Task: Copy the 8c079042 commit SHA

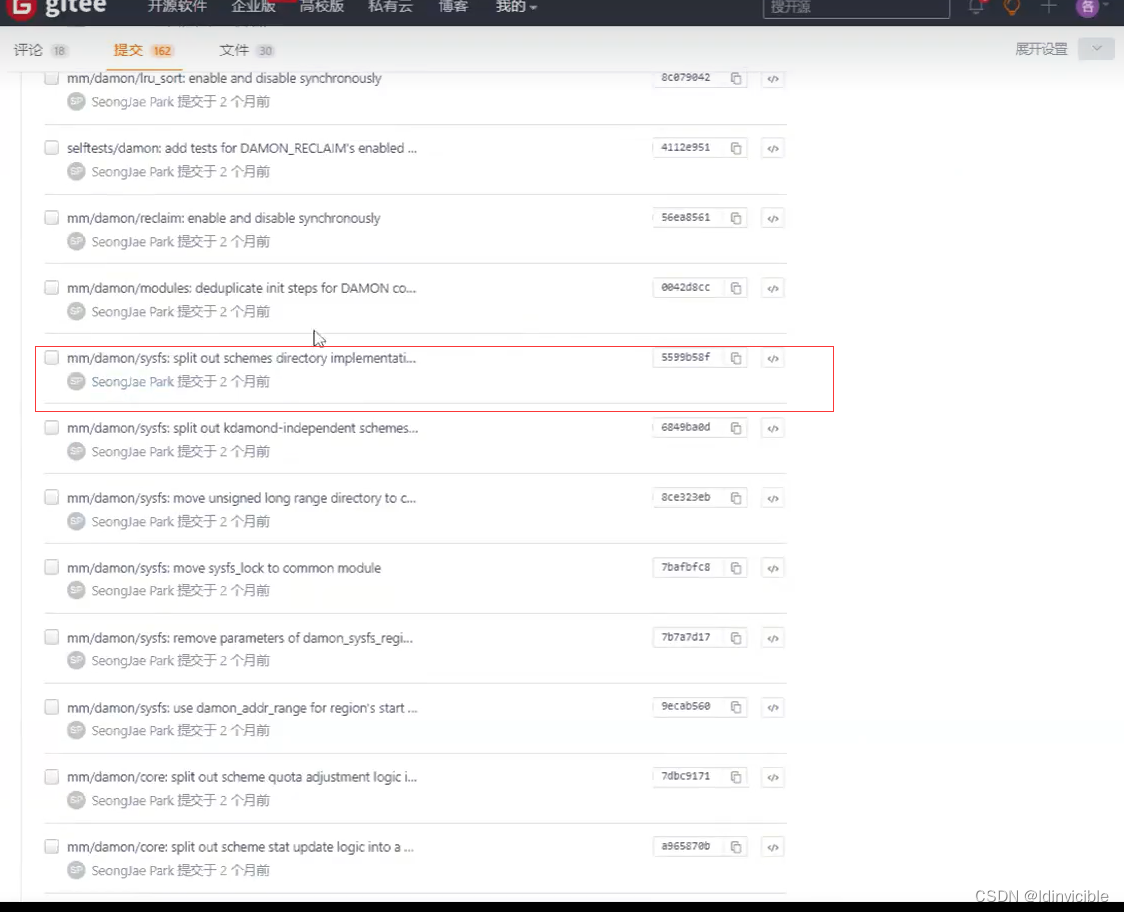Action: 737,78
